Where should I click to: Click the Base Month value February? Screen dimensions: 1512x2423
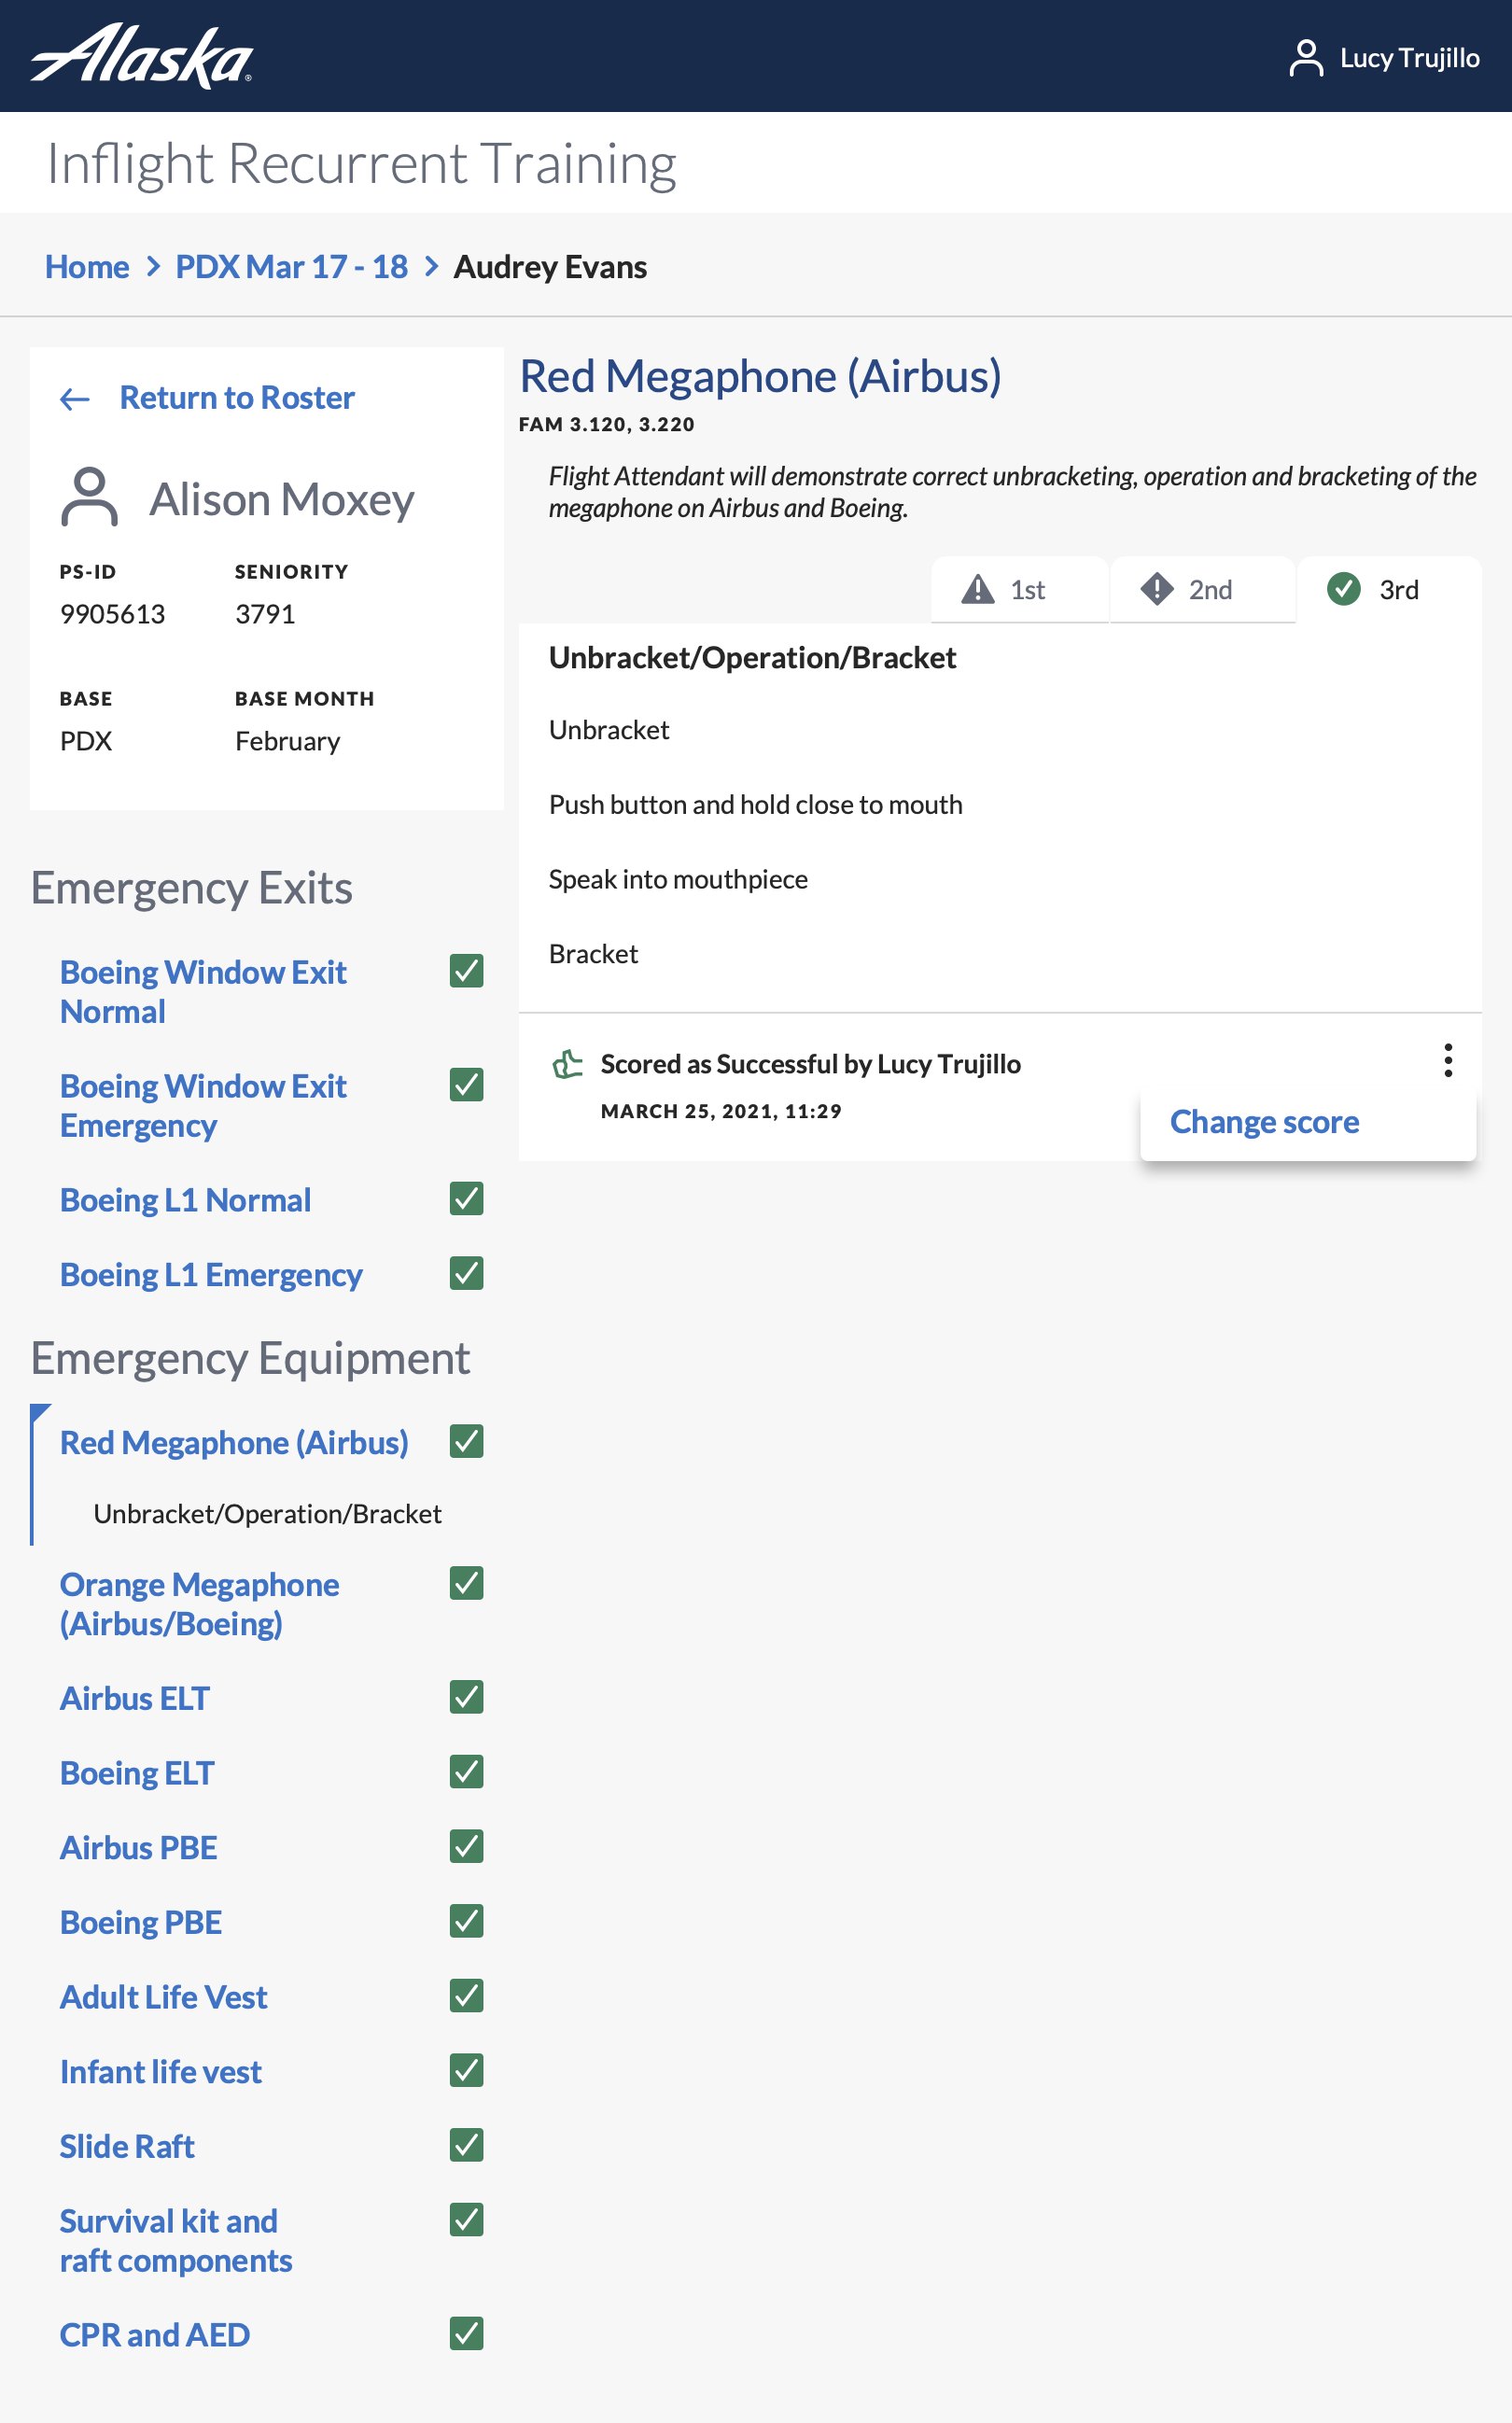click(287, 741)
